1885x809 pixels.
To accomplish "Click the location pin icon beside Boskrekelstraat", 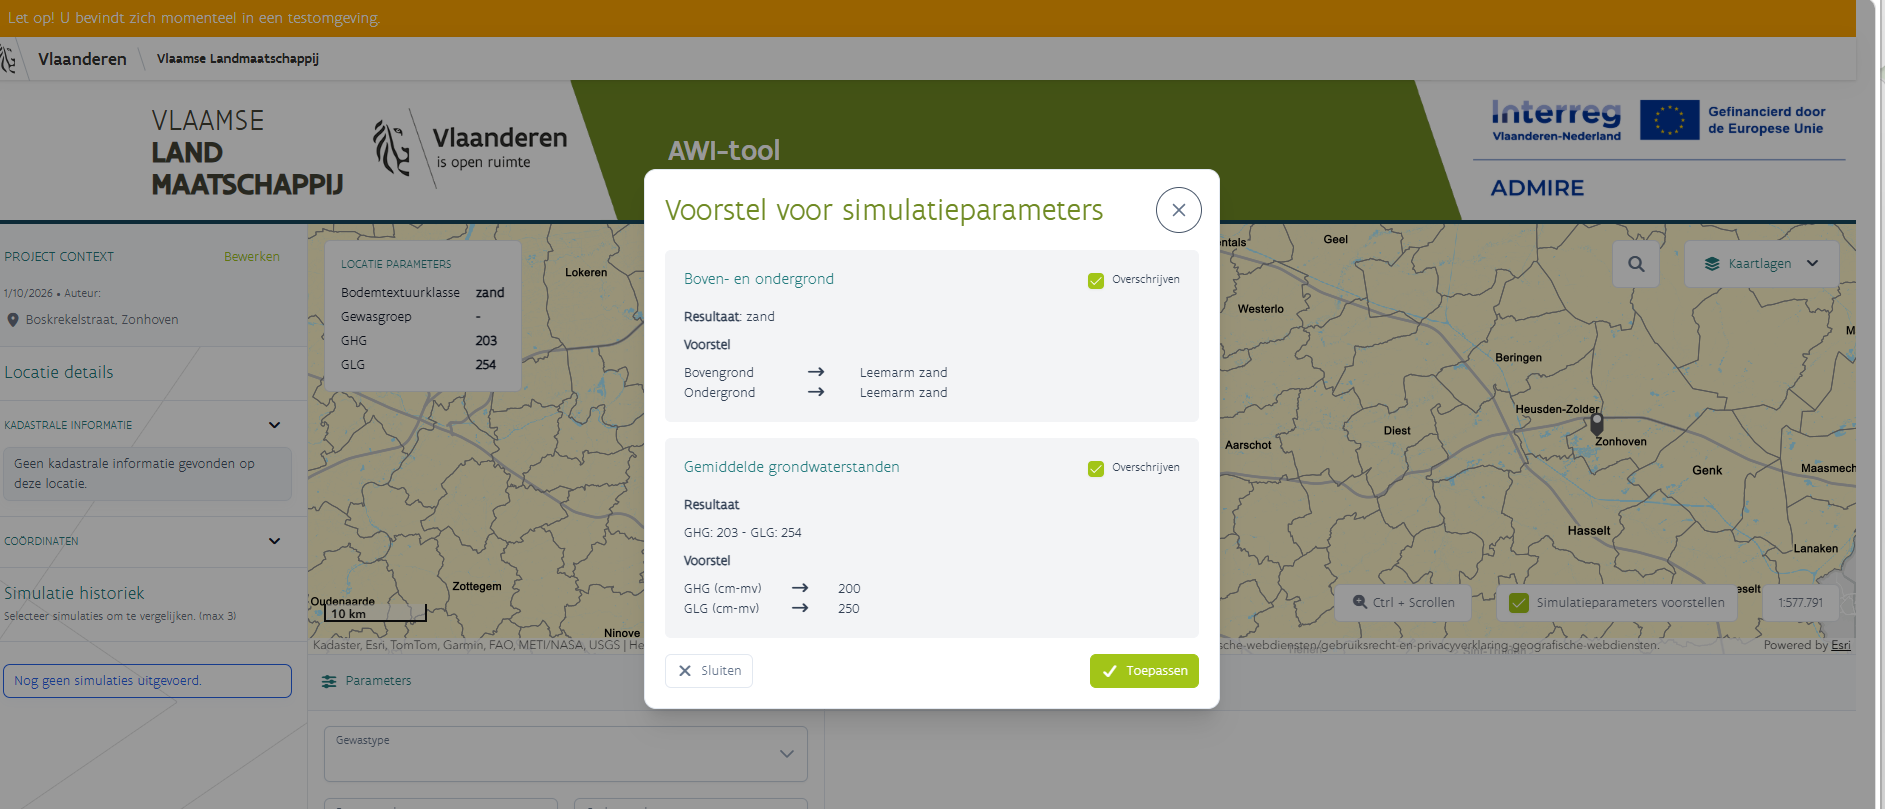I will pos(13,320).
